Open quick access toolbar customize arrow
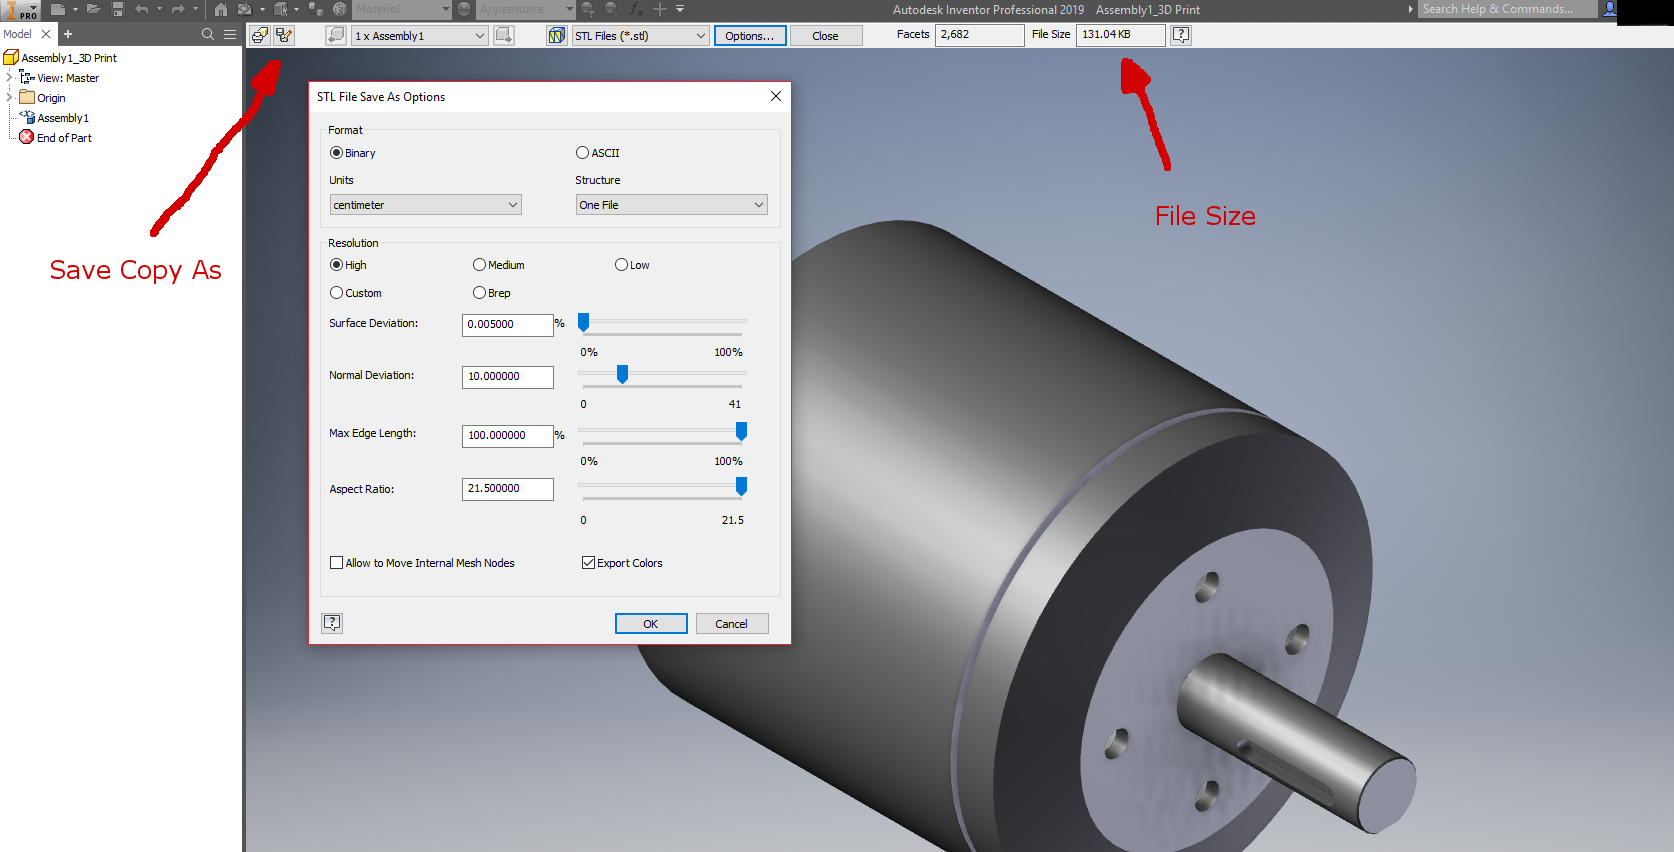 tap(680, 9)
